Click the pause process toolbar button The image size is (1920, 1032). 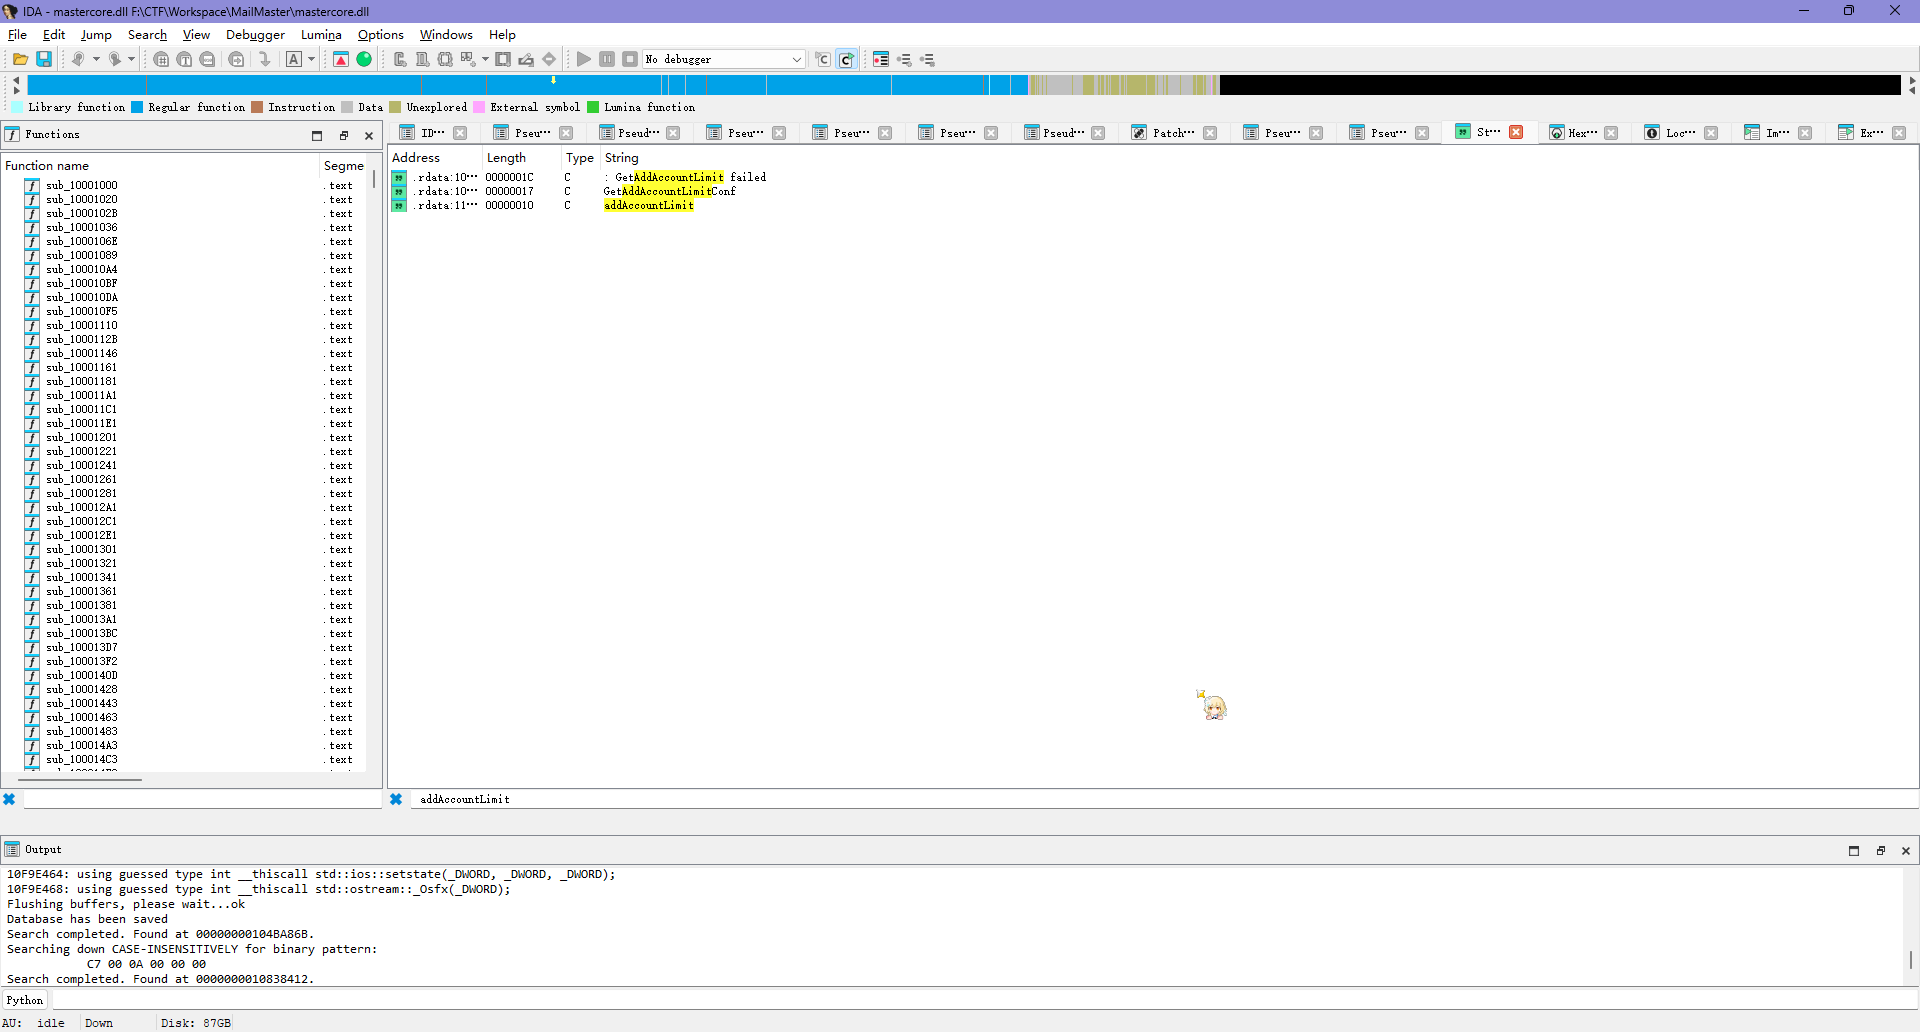[x=607, y=59]
